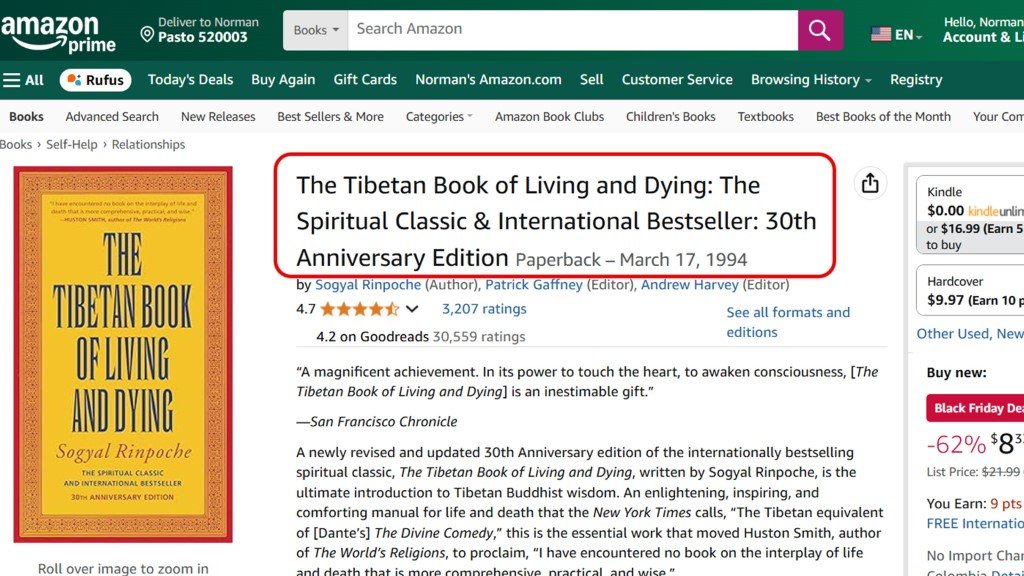Open the Children's Books section
The width and height of the screenshot is (1024, 576).
[670, 116]
